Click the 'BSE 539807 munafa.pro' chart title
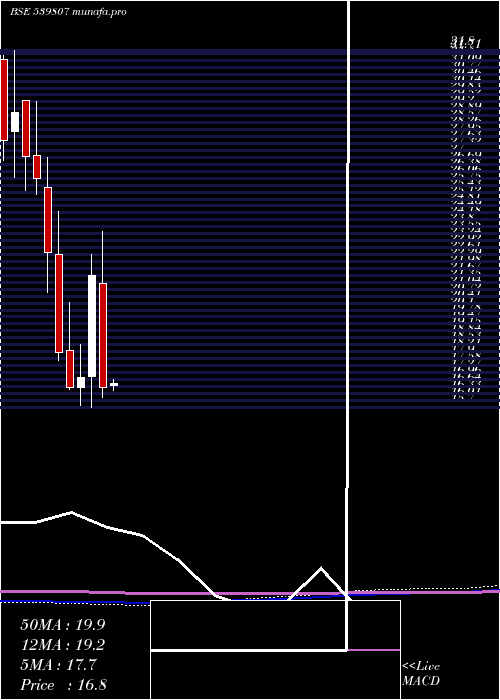 click(68, 12)
